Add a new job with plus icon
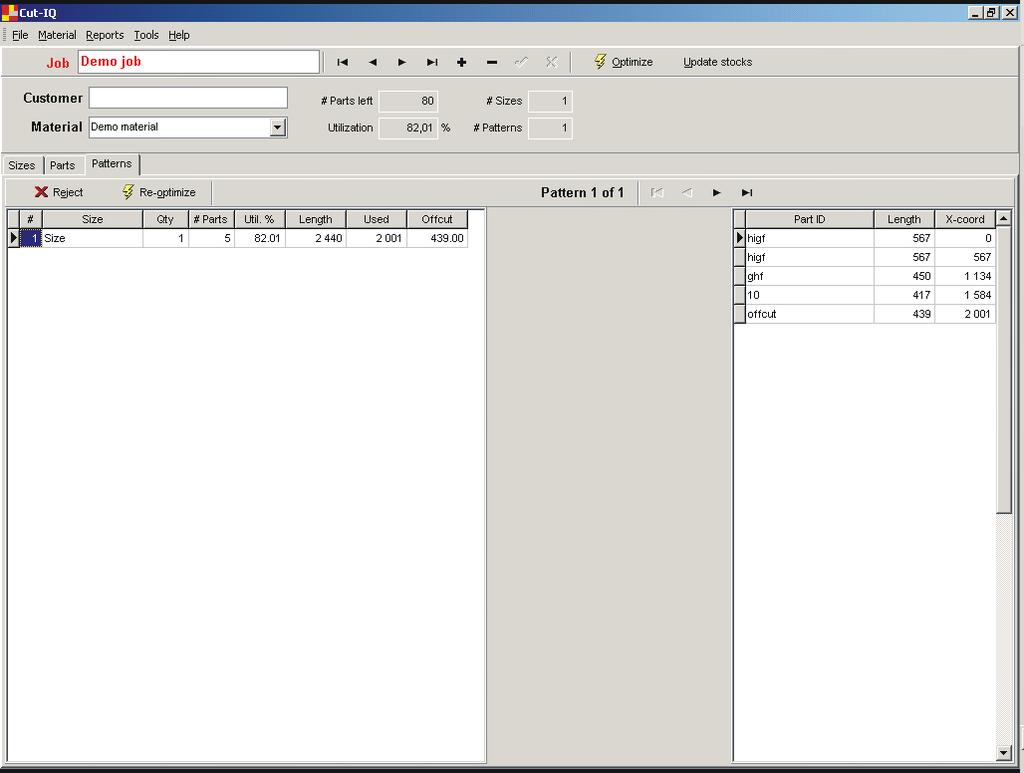1024x773 pixels. click(462, 62)
